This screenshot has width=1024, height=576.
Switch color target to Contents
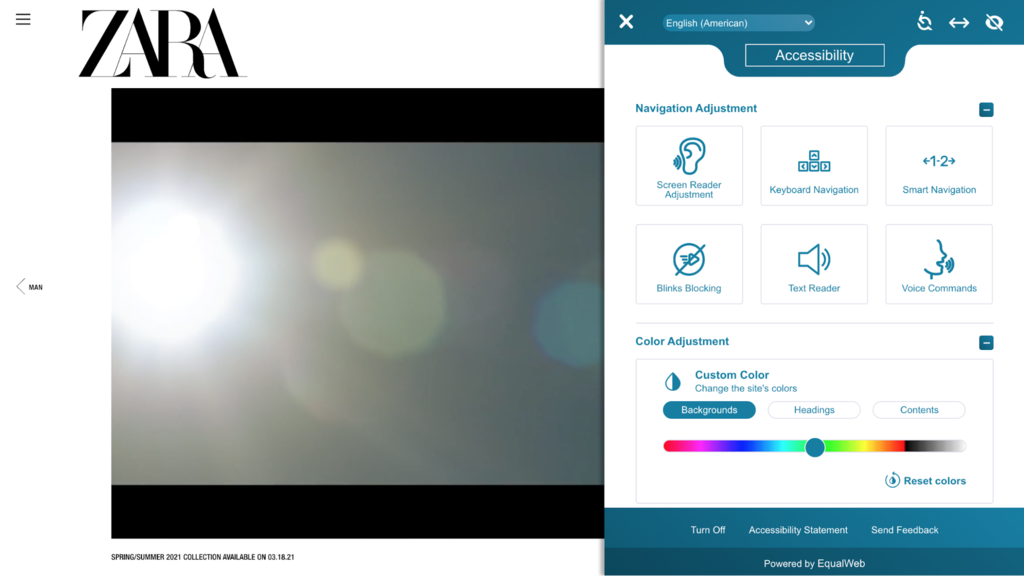point(918,409)
